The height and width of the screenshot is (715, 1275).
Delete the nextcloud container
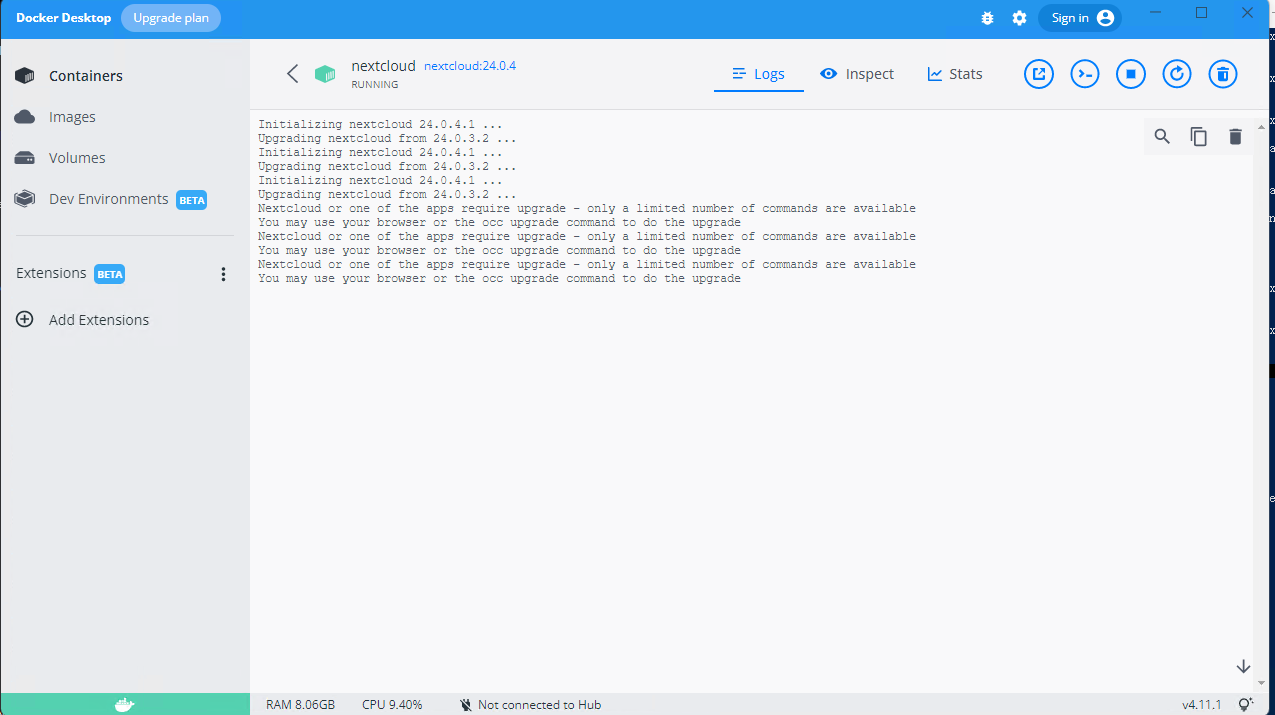(1222, 73)
